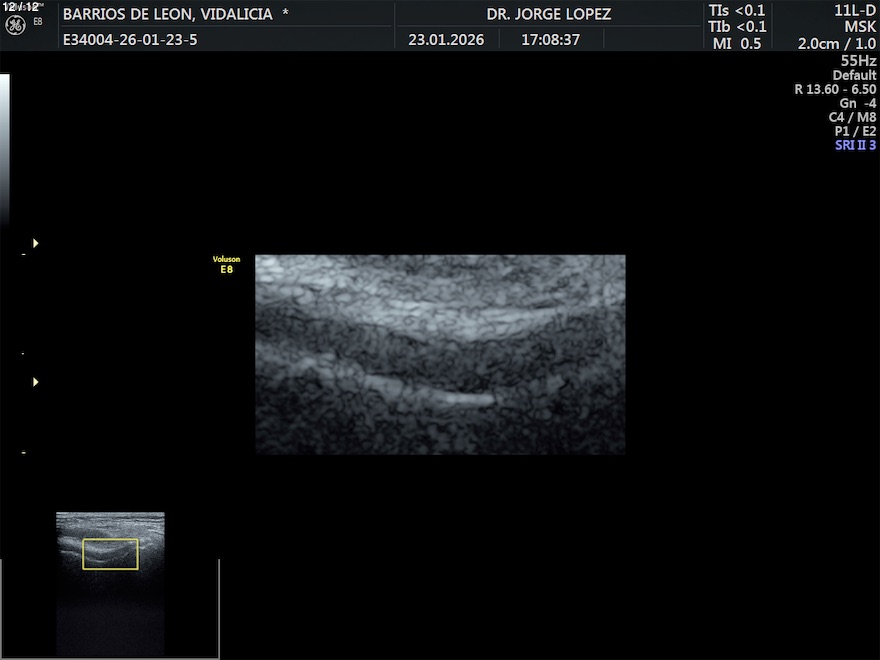The image size is (880, 660).
Task: Click the upper yellow focus marker arrow
Action: point(36,243)
